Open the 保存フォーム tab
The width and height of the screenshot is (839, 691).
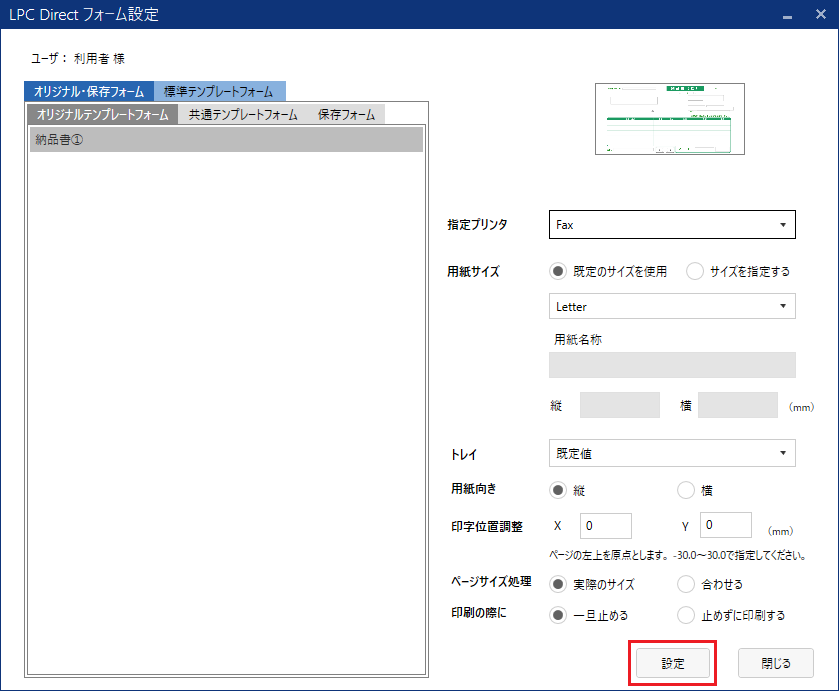(345, 113)
